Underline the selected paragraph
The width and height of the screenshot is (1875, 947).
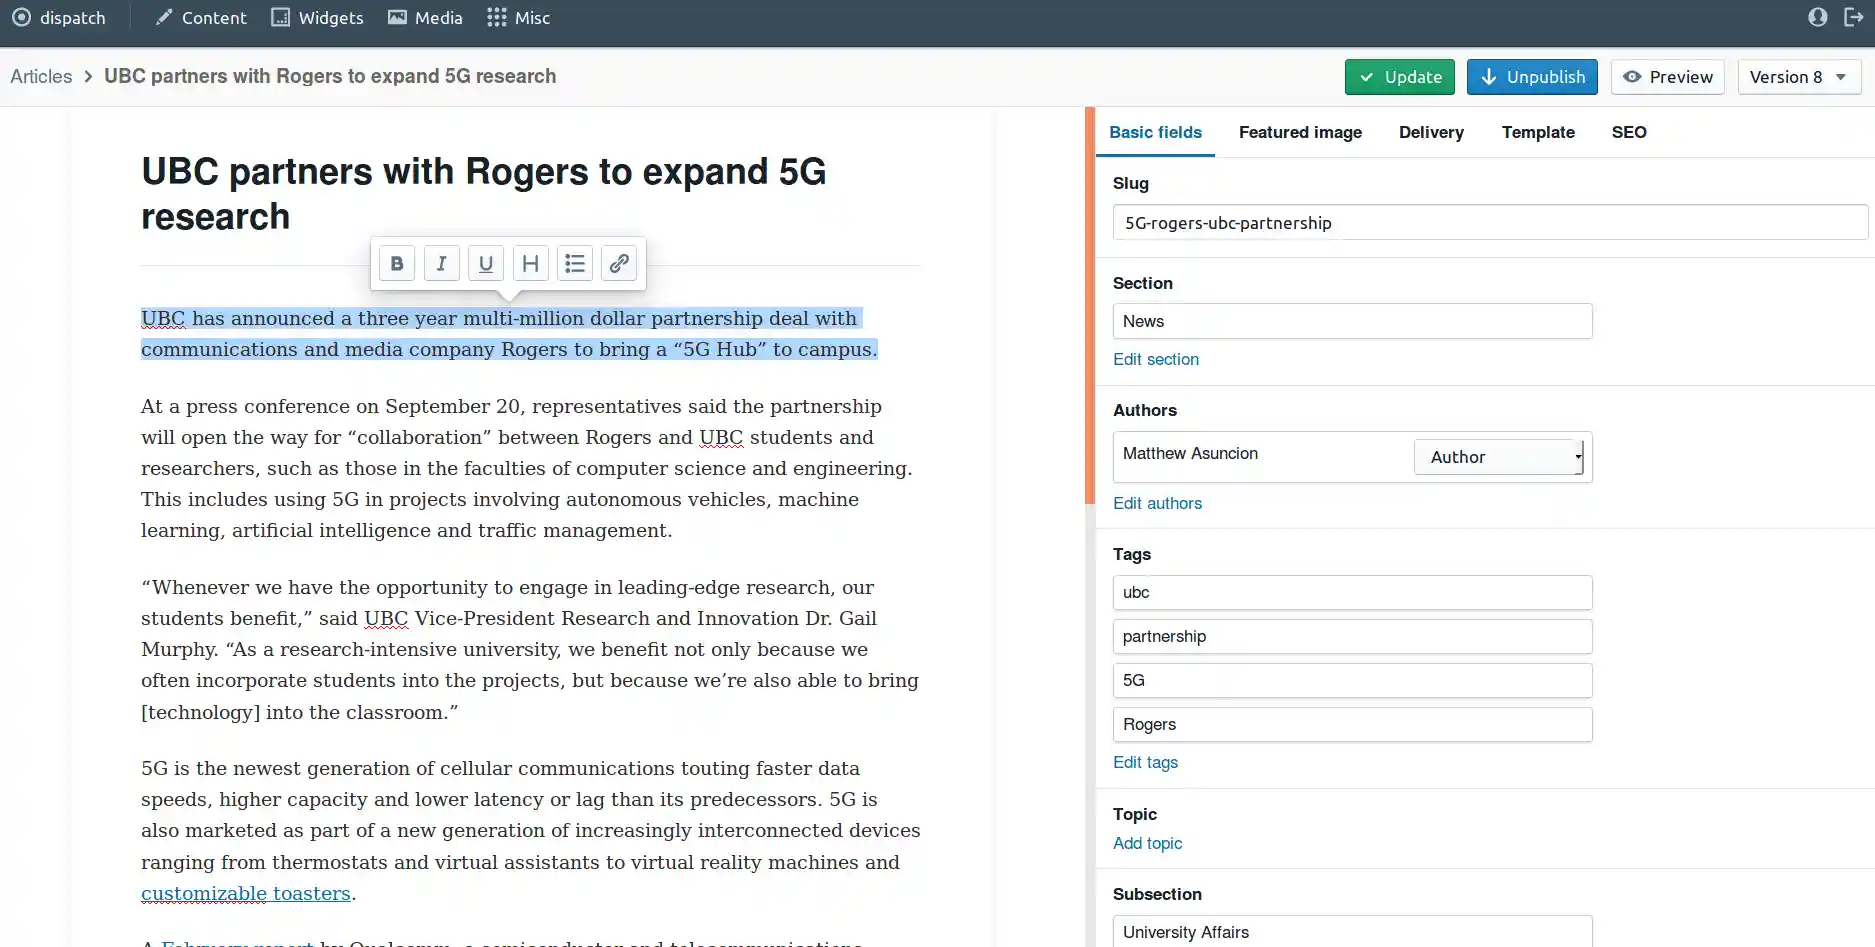(486, 264)
